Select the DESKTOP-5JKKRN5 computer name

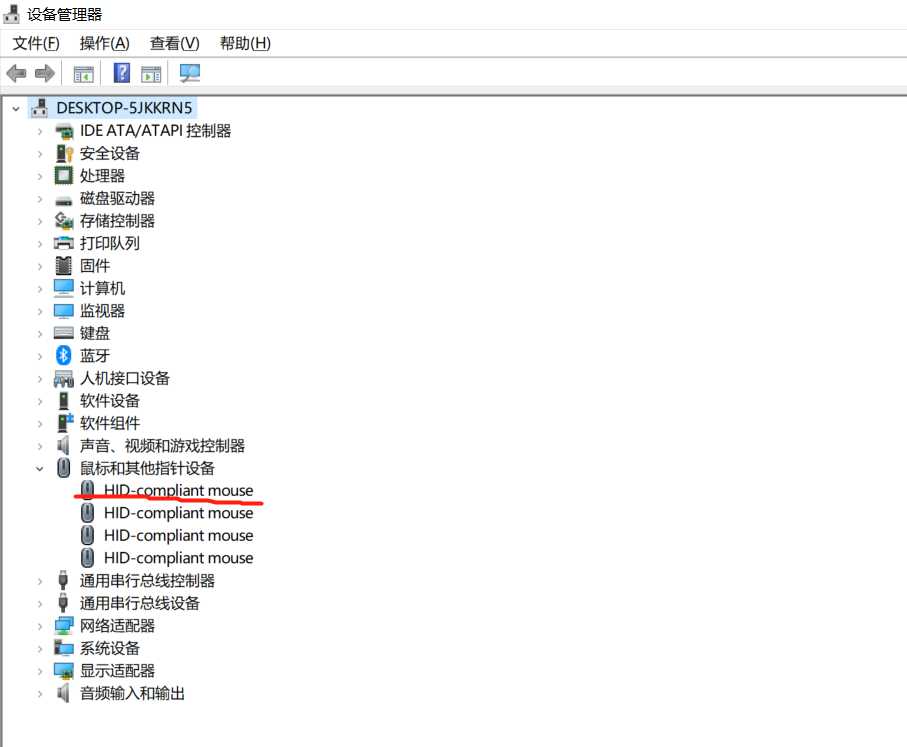tap(124, 108)
